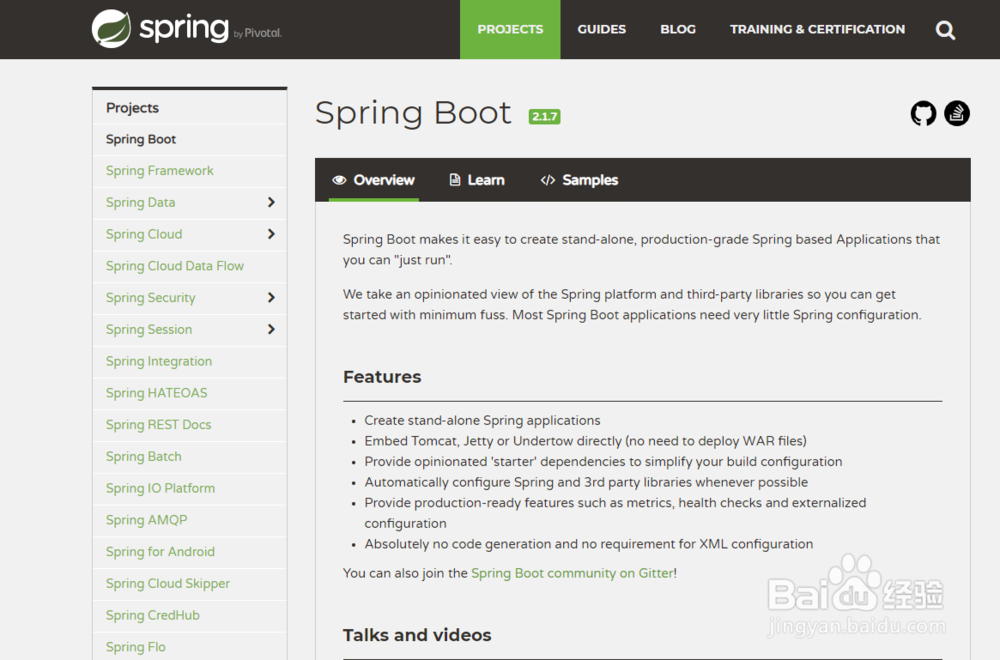Image resolution: width=1000 pixels, height=660 pixels.
Task: Switch to the Samples tab
Action: 579,180
